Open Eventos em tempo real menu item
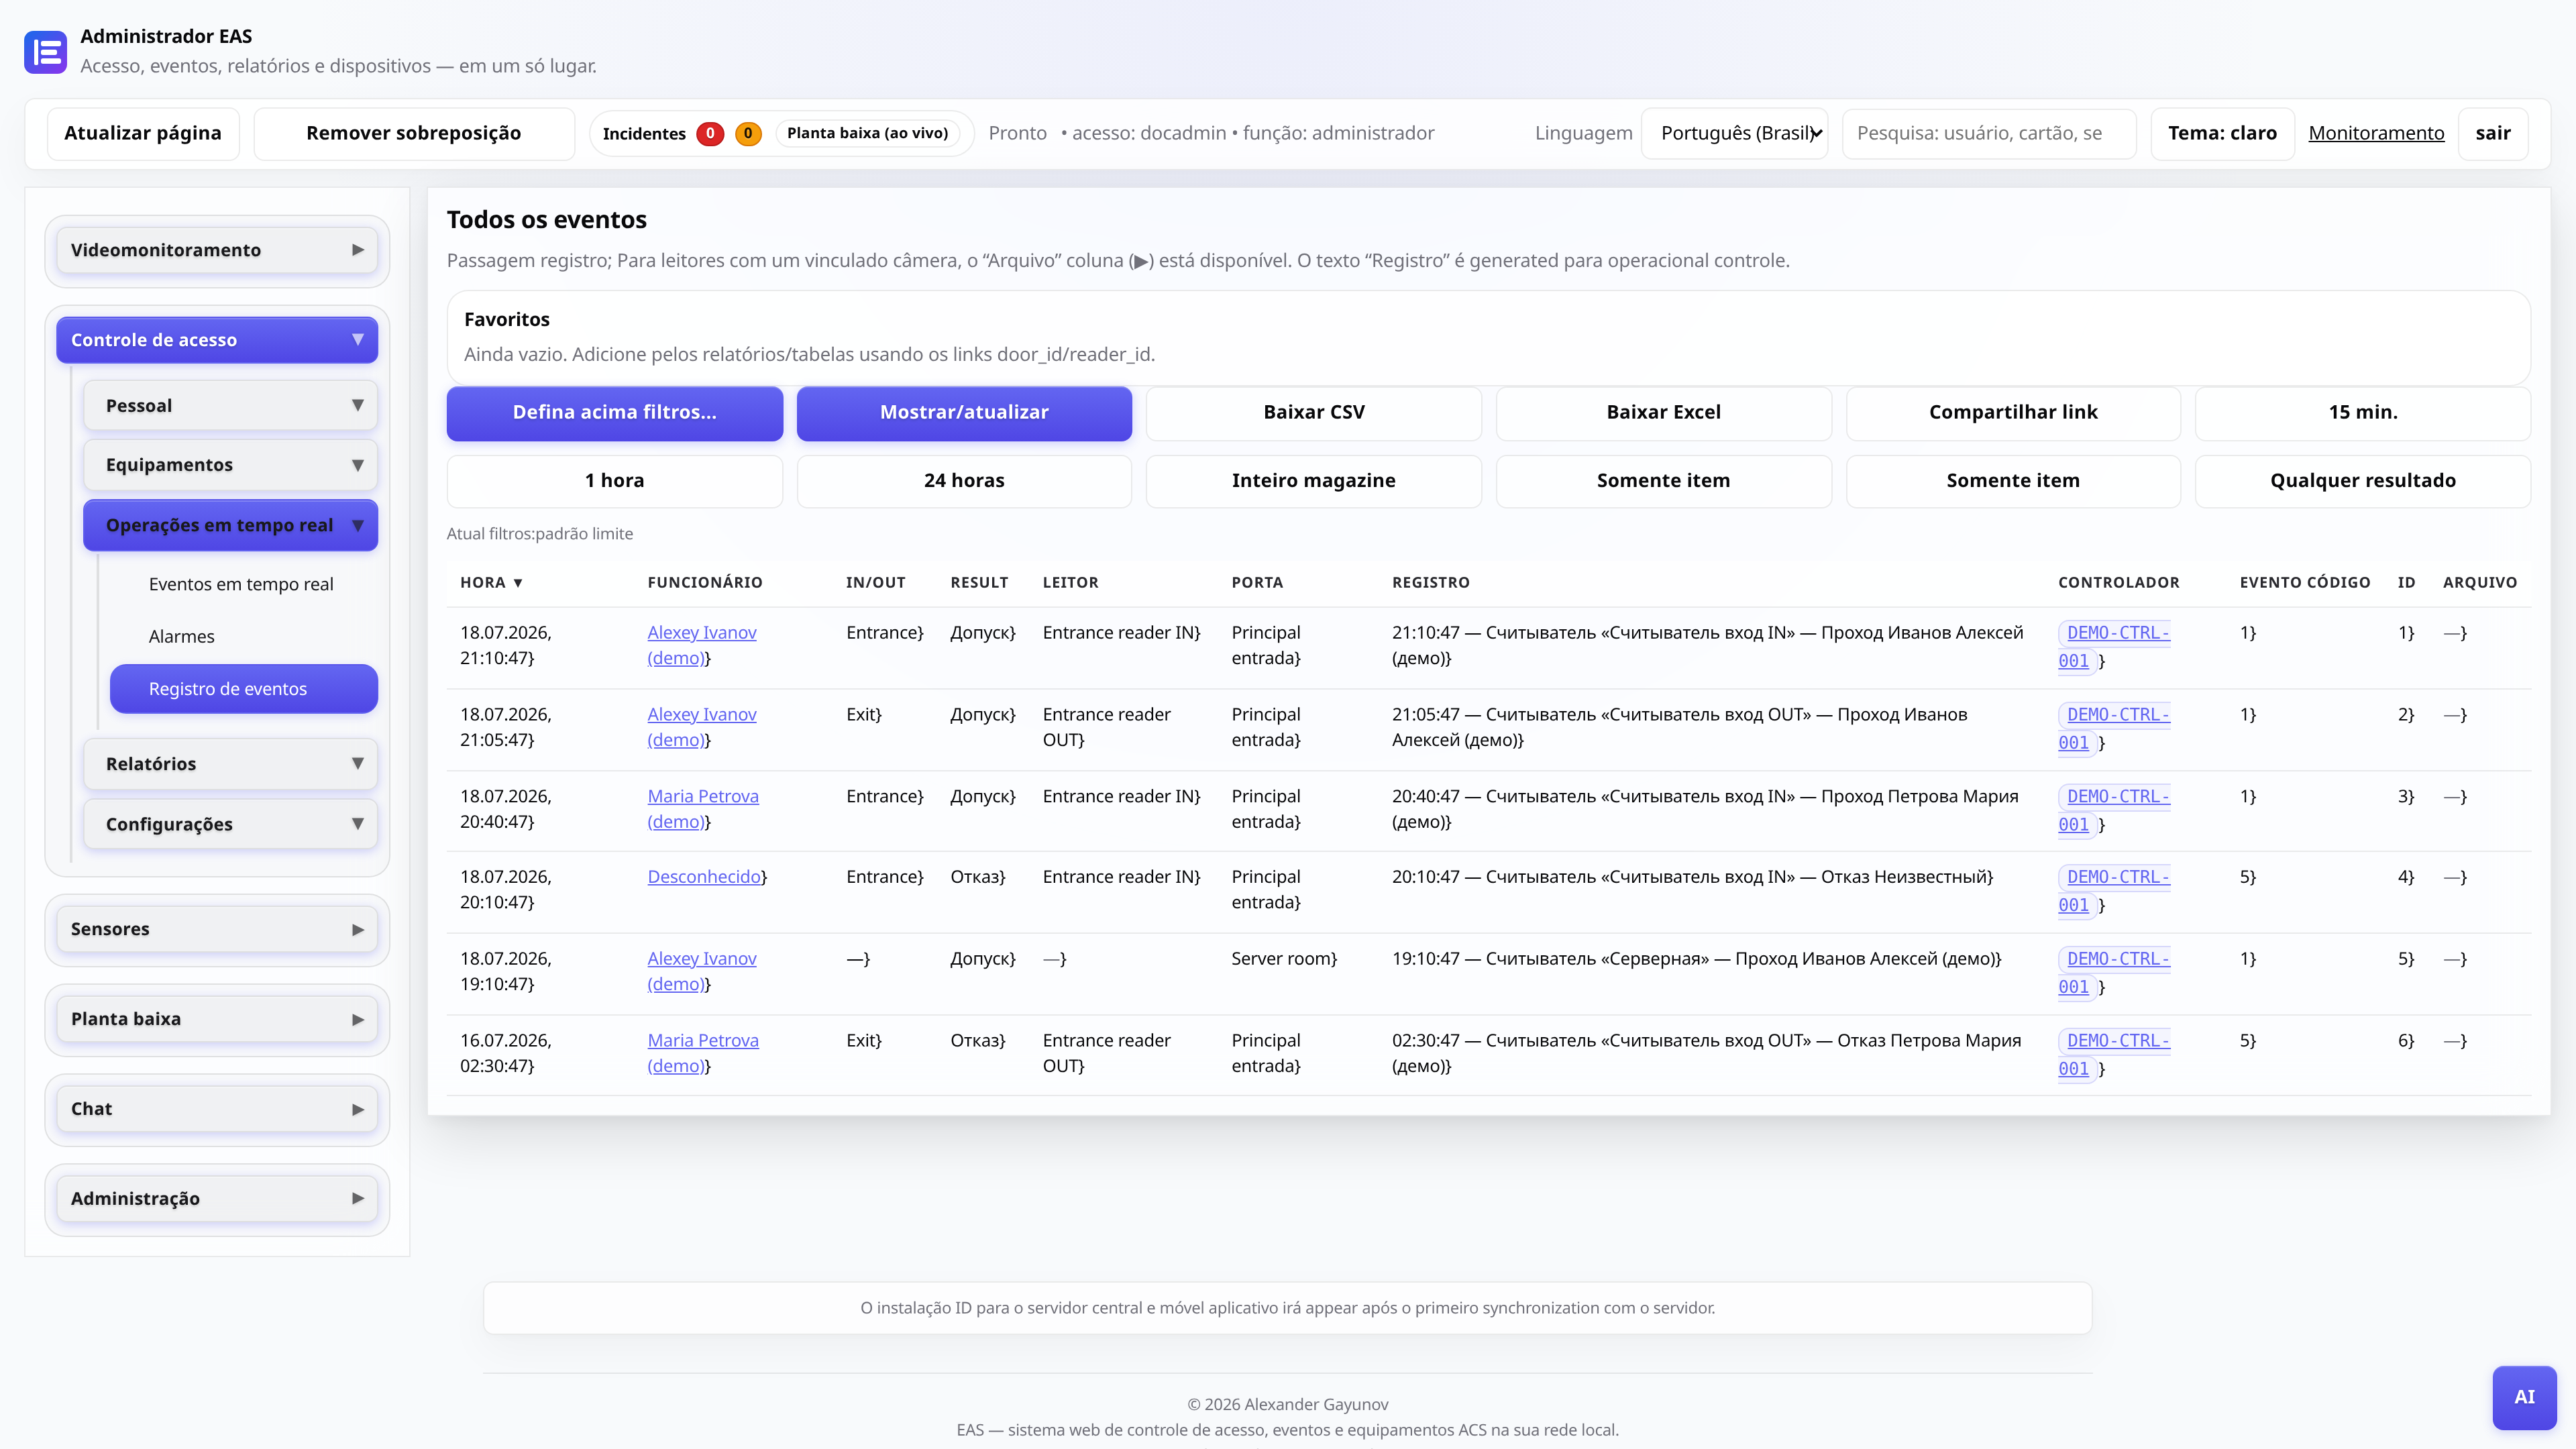The height and width of the screenshot is (1449, 2576). (241, 584)
